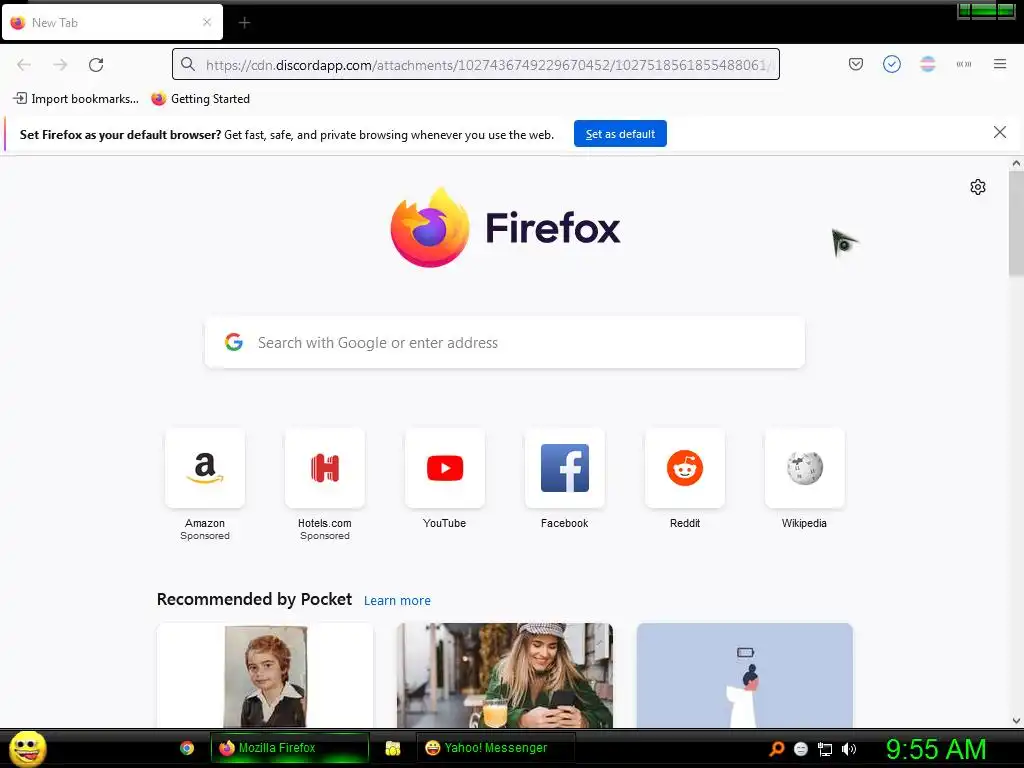Click Set as default button
This screenshot has height=768, width=1024.
click(x=620, y=134)
